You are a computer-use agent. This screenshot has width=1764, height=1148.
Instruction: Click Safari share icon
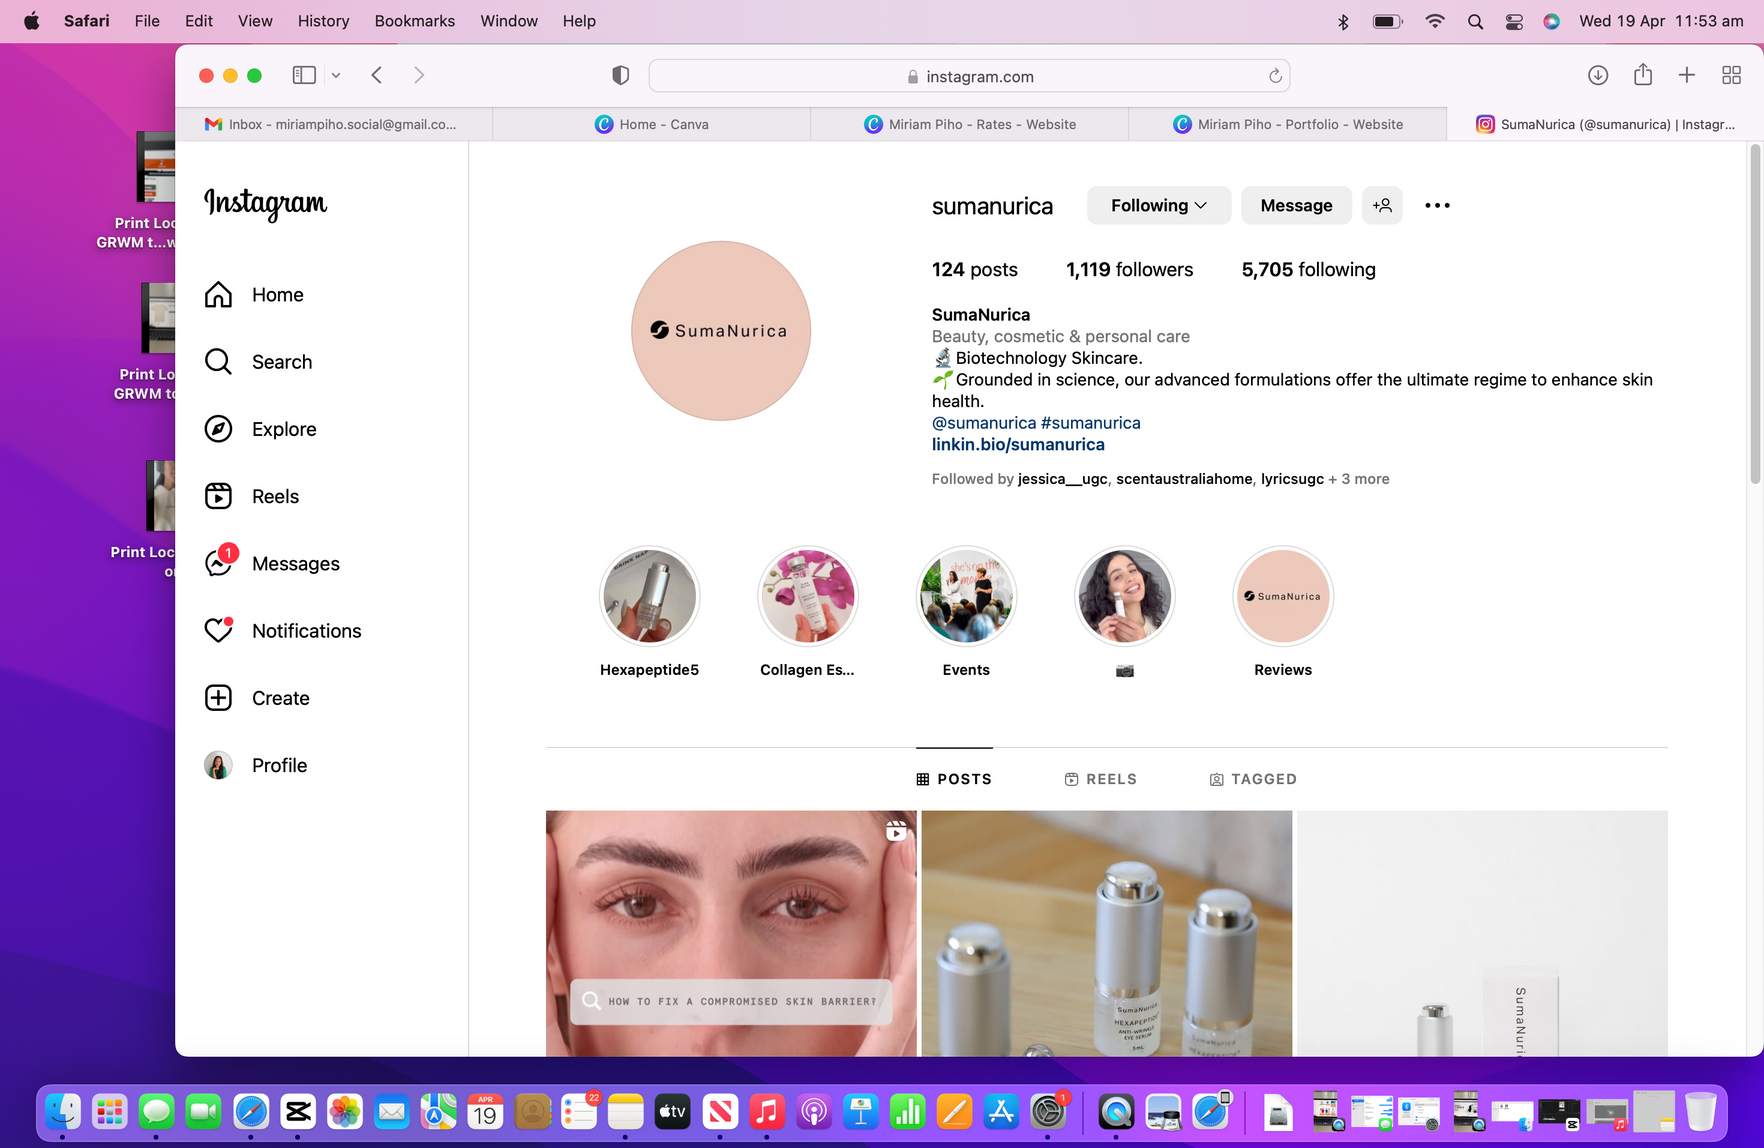click(x=1643, y=75)
